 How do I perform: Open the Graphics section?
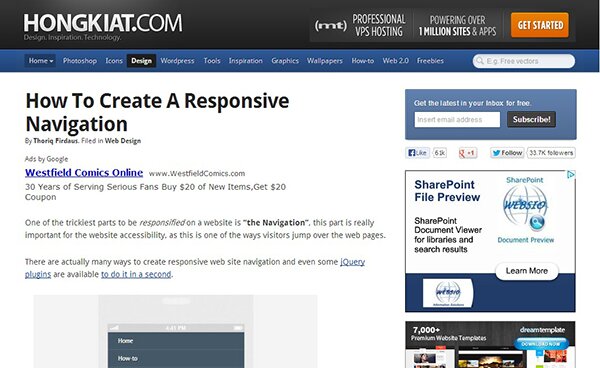pyautogui.click(x=285, y=61)
